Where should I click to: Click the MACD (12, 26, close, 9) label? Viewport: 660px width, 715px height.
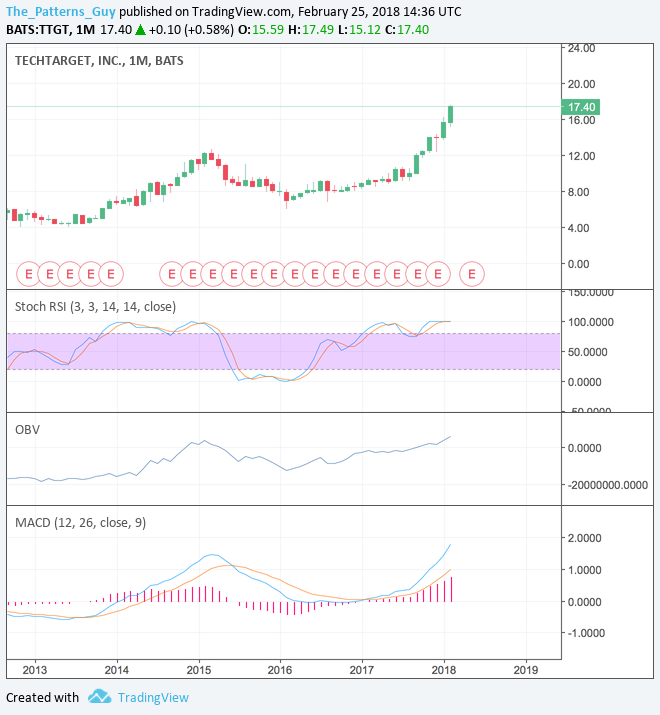point(80,523)
